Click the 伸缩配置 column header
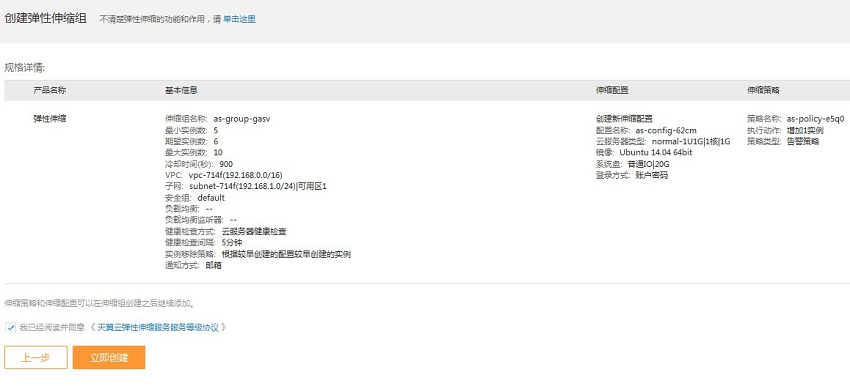Screen dimensions: 850x386 (x=612, y=91)
